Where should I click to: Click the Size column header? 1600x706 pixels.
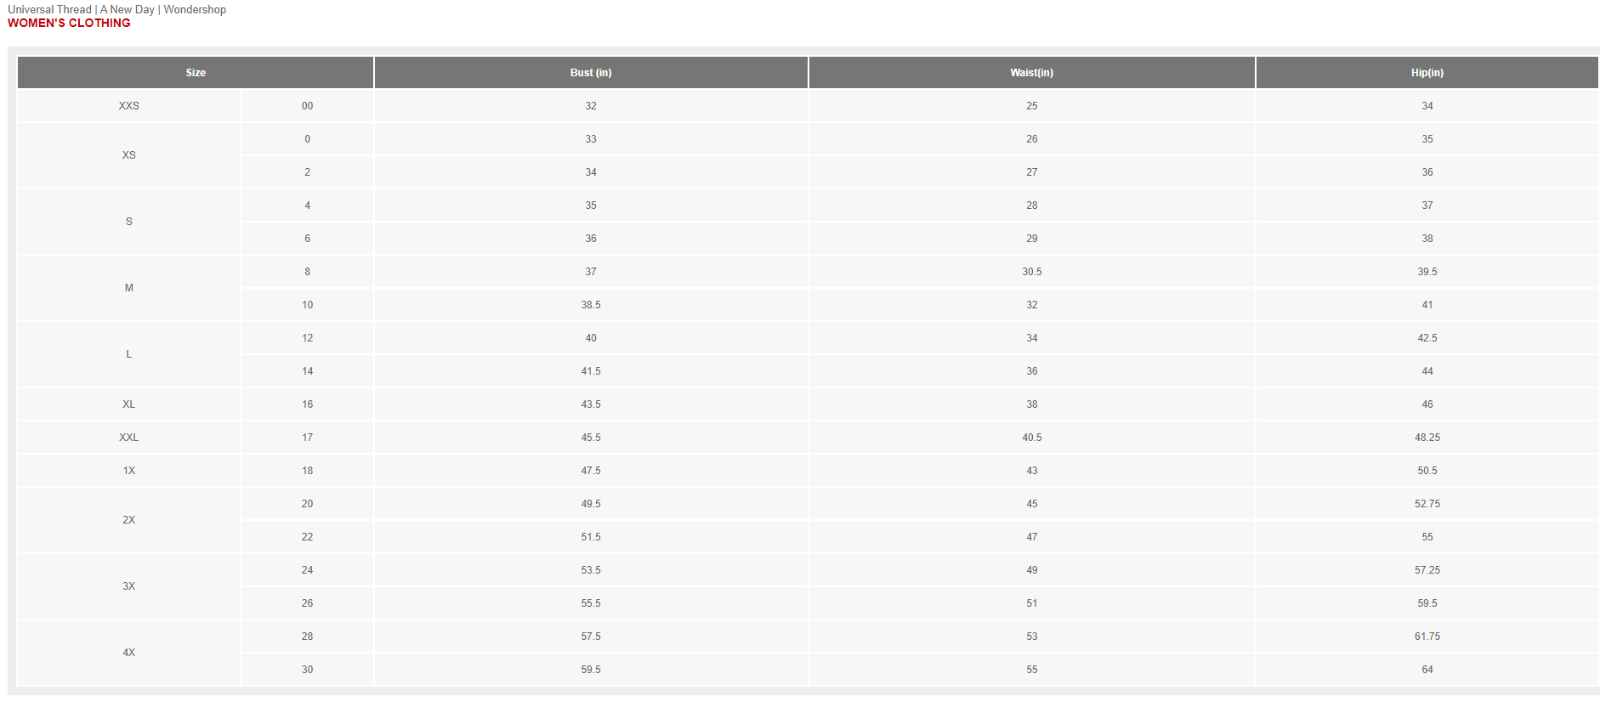click(196, 73)
